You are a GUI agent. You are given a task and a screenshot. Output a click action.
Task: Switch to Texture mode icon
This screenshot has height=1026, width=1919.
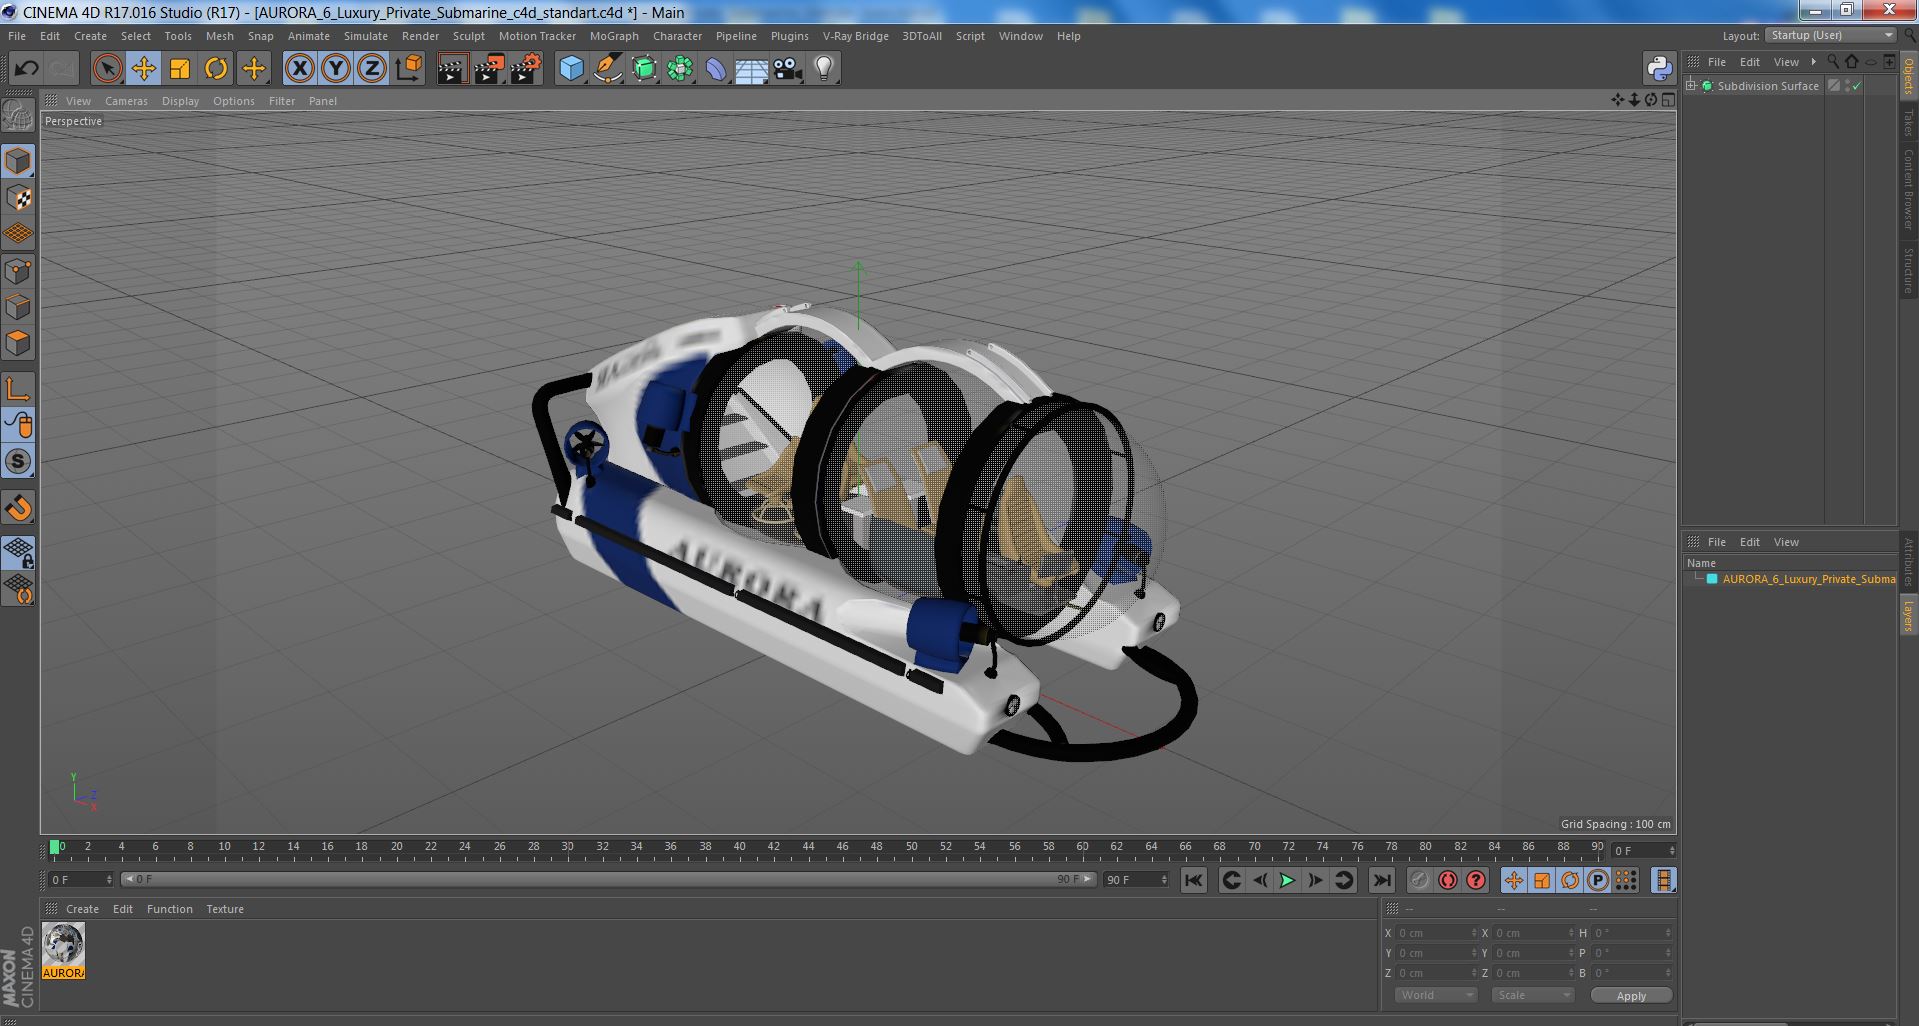pos(18,197)
